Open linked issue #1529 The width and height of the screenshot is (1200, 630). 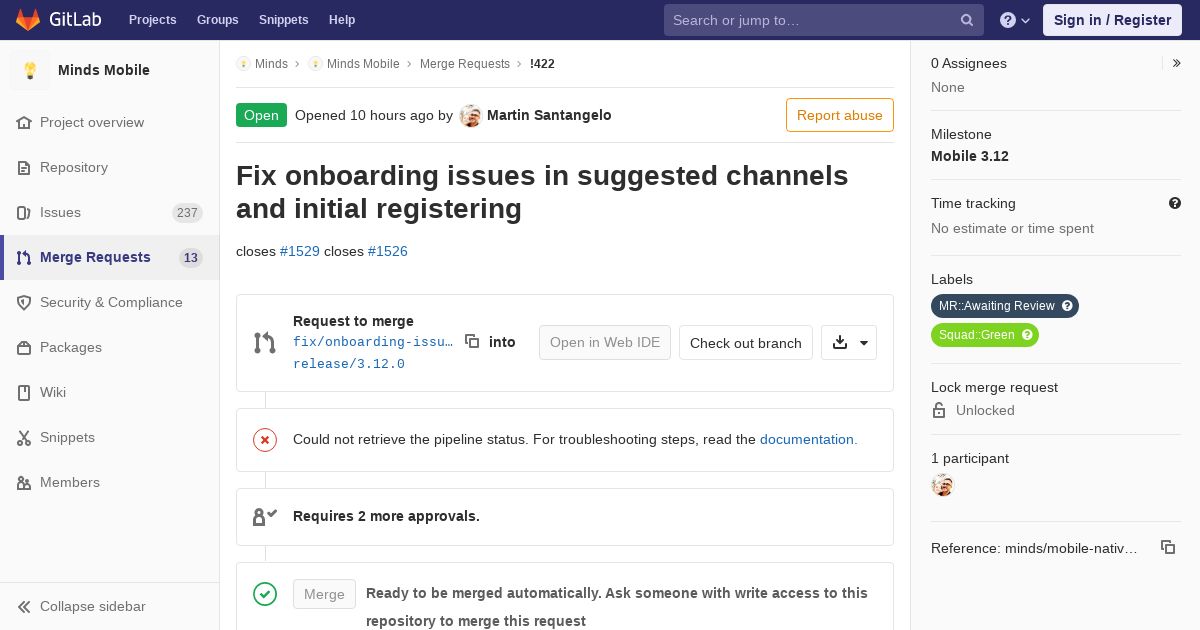(300, 251)
